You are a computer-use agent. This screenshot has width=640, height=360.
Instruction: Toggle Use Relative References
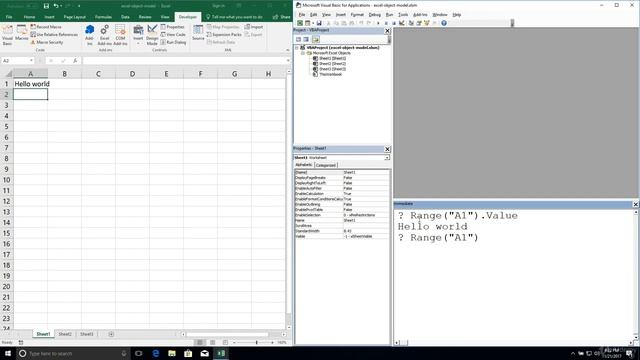coord(54,35)
